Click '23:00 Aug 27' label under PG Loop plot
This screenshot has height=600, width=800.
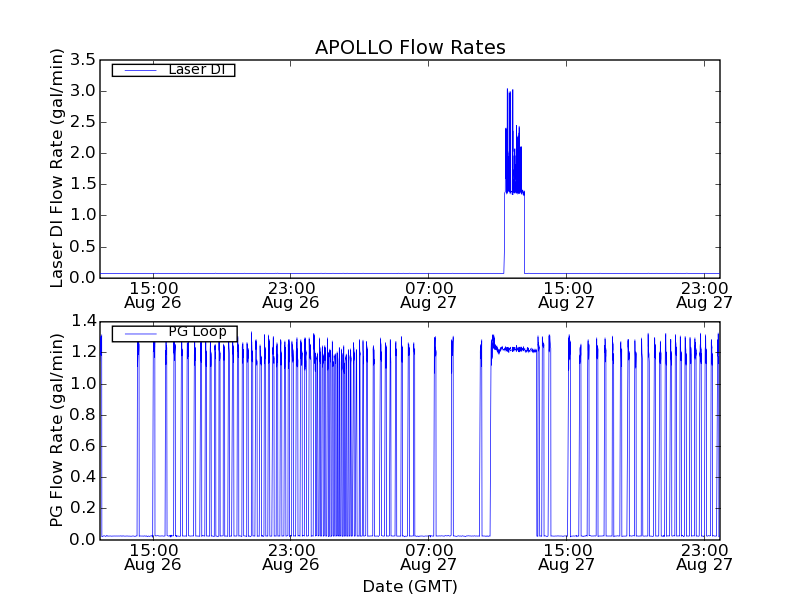(x=705, y=557)
